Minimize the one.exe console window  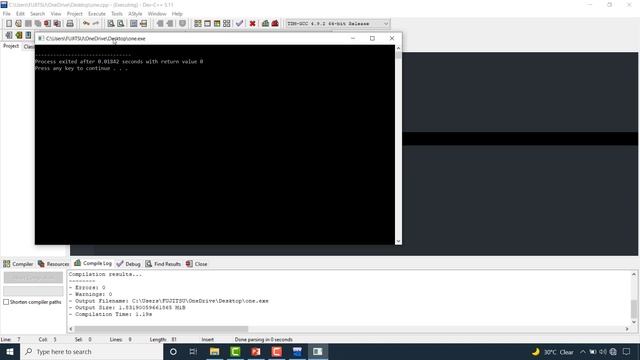coord(353,38)
